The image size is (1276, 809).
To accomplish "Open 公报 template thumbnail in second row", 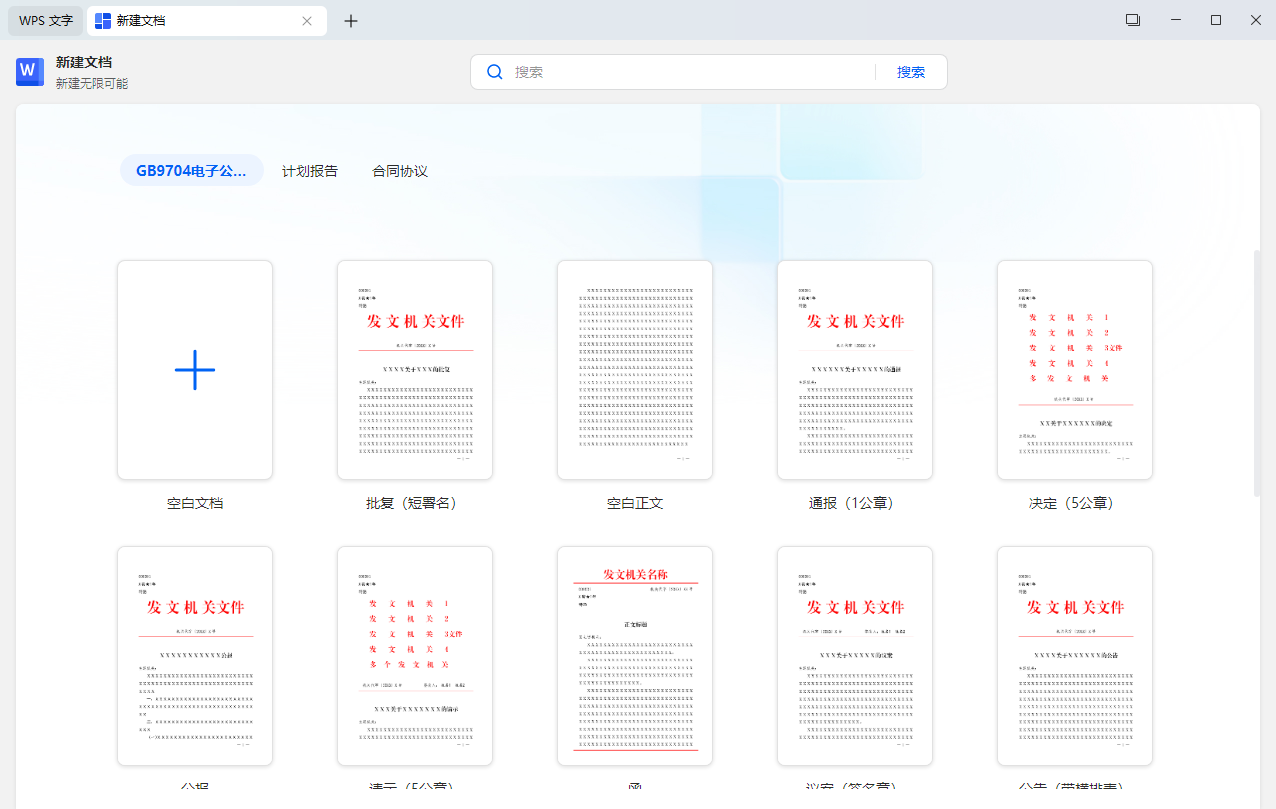I will [x=195, y=656].
